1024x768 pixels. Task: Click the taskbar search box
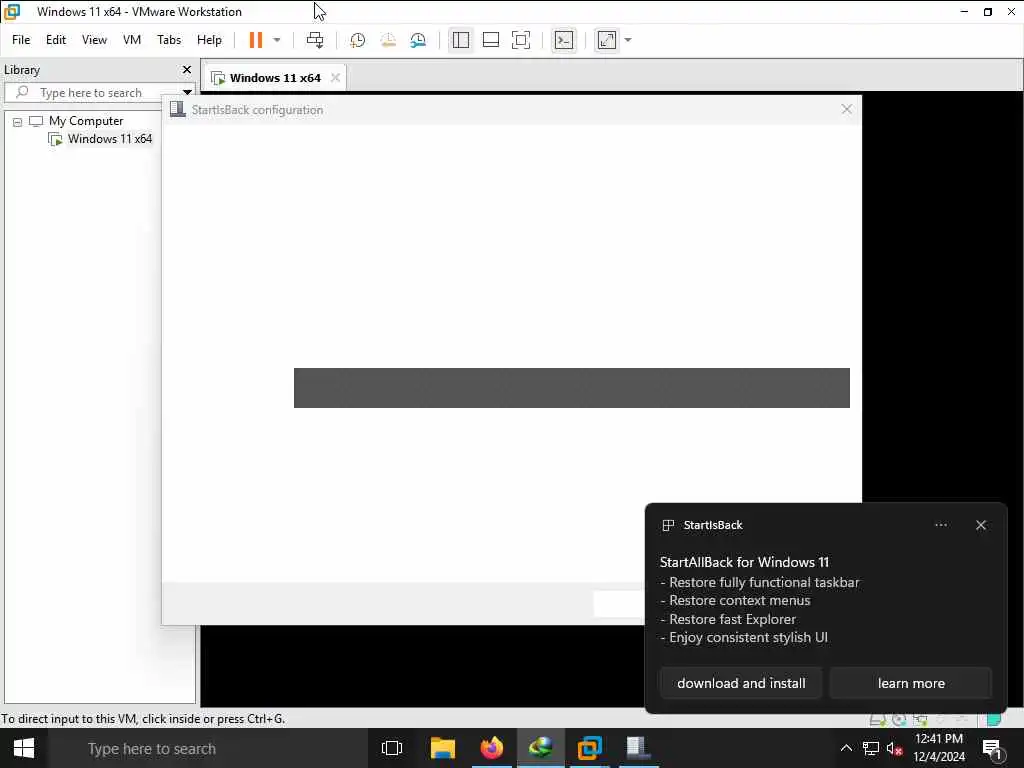tap(209, 748)
